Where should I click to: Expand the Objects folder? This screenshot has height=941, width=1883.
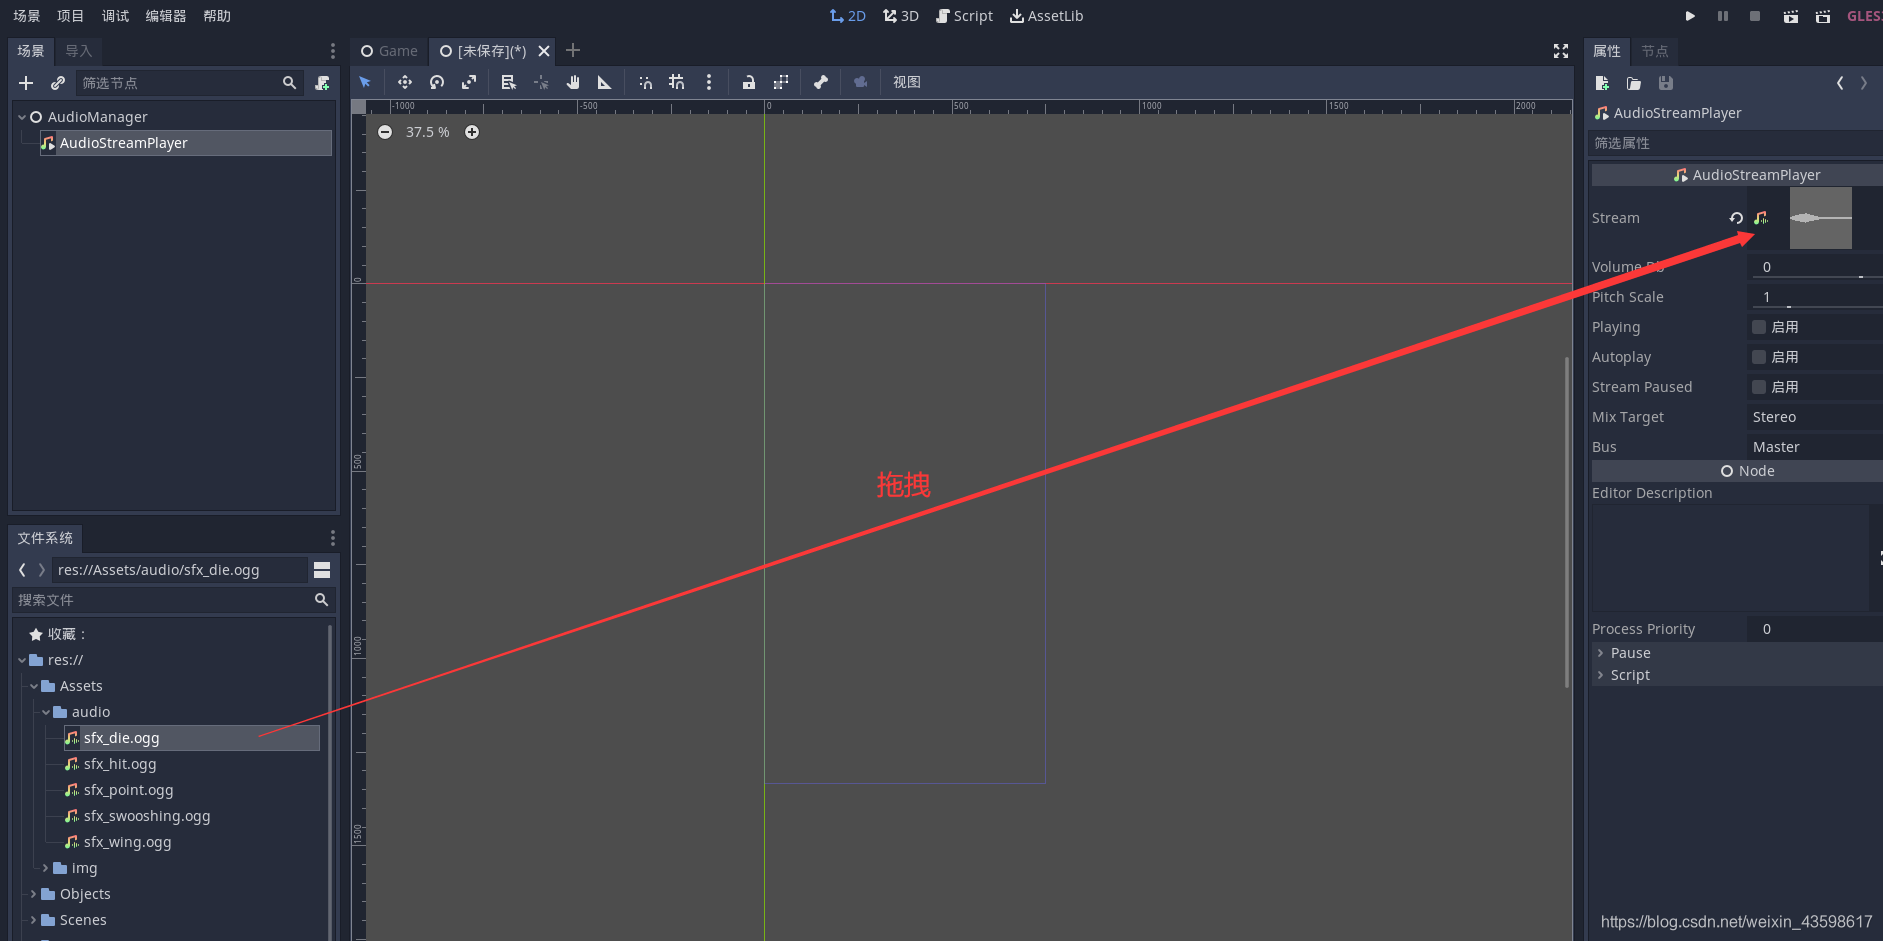[x=33, y=894]
